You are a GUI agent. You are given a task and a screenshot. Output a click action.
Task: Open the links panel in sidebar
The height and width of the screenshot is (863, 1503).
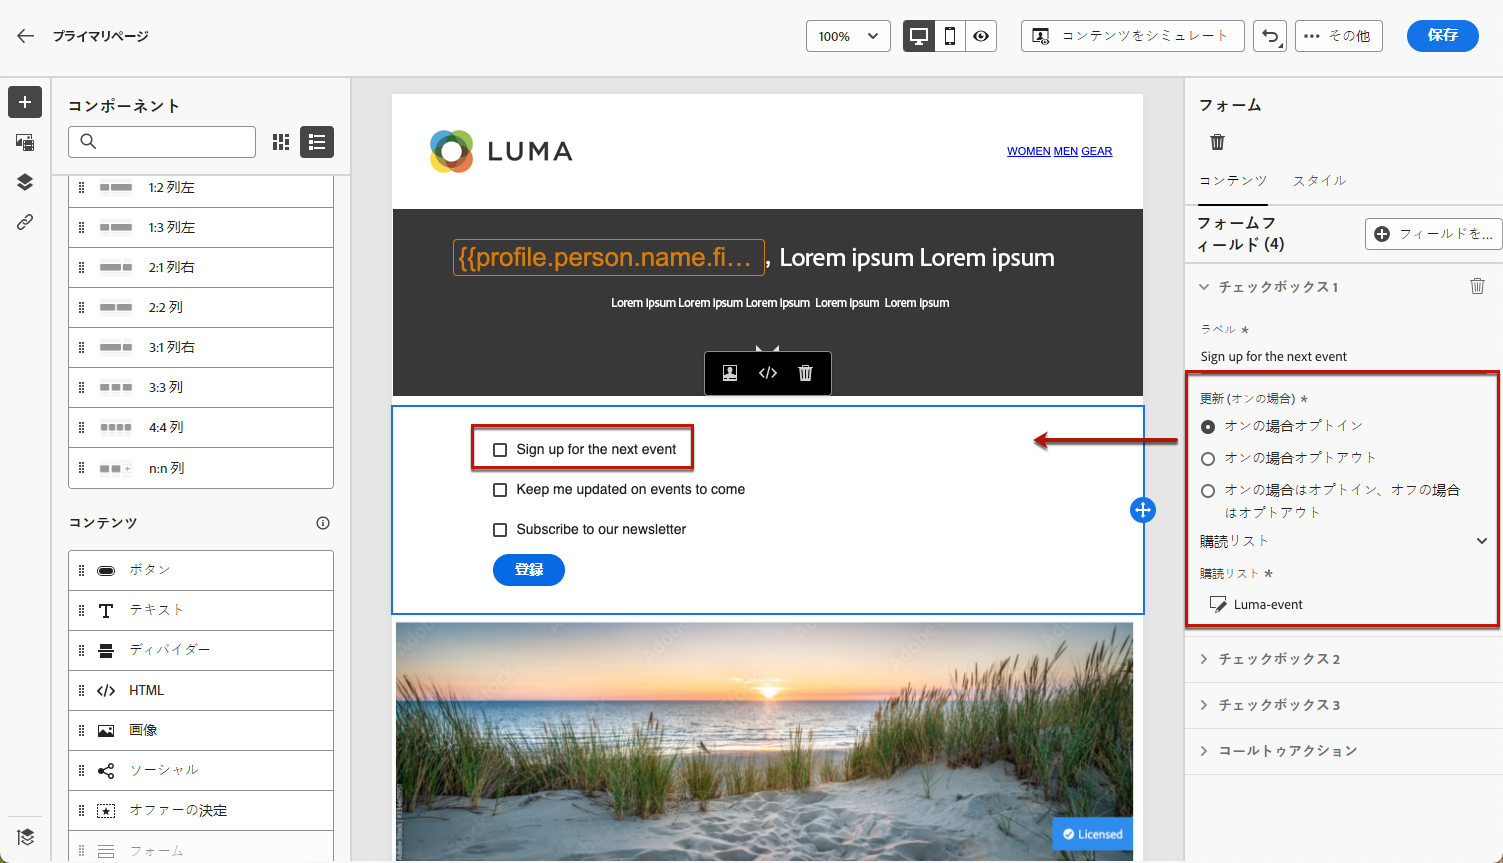(x=25, y=222)
